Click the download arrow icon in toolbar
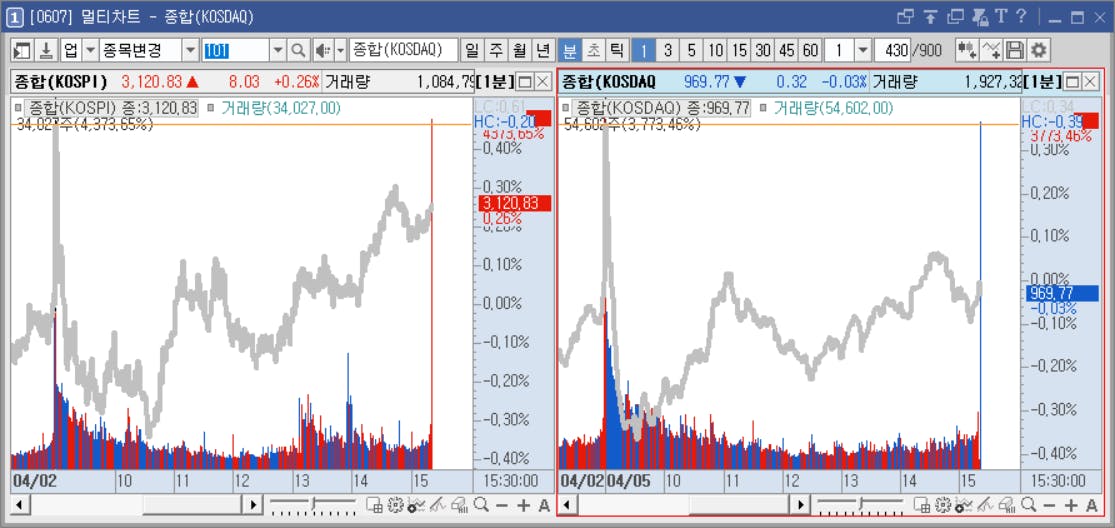1115x528 pixels. pyautogui.click(x=46, y=50)
